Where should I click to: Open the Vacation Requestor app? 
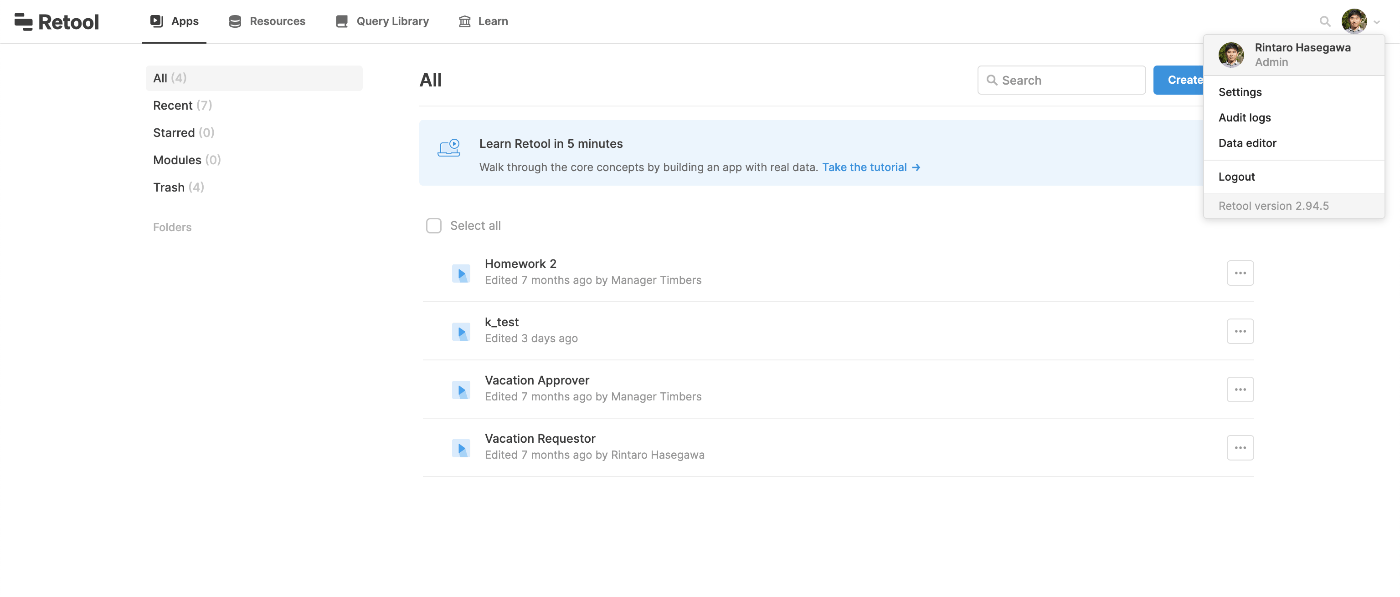pyautogui.click(x=540, y=438)
